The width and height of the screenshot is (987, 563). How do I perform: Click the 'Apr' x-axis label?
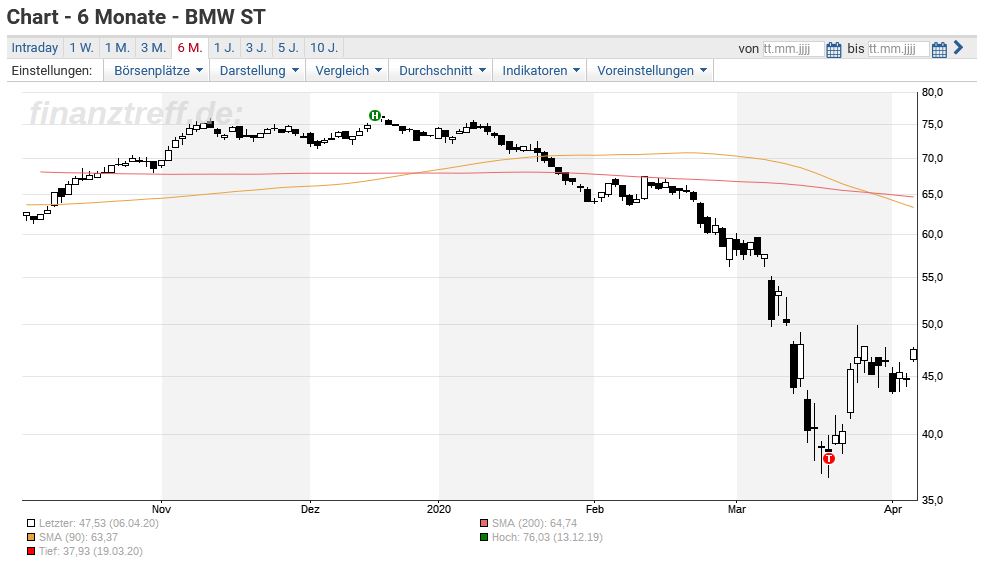pyautogui.click(x=893, y=509)
